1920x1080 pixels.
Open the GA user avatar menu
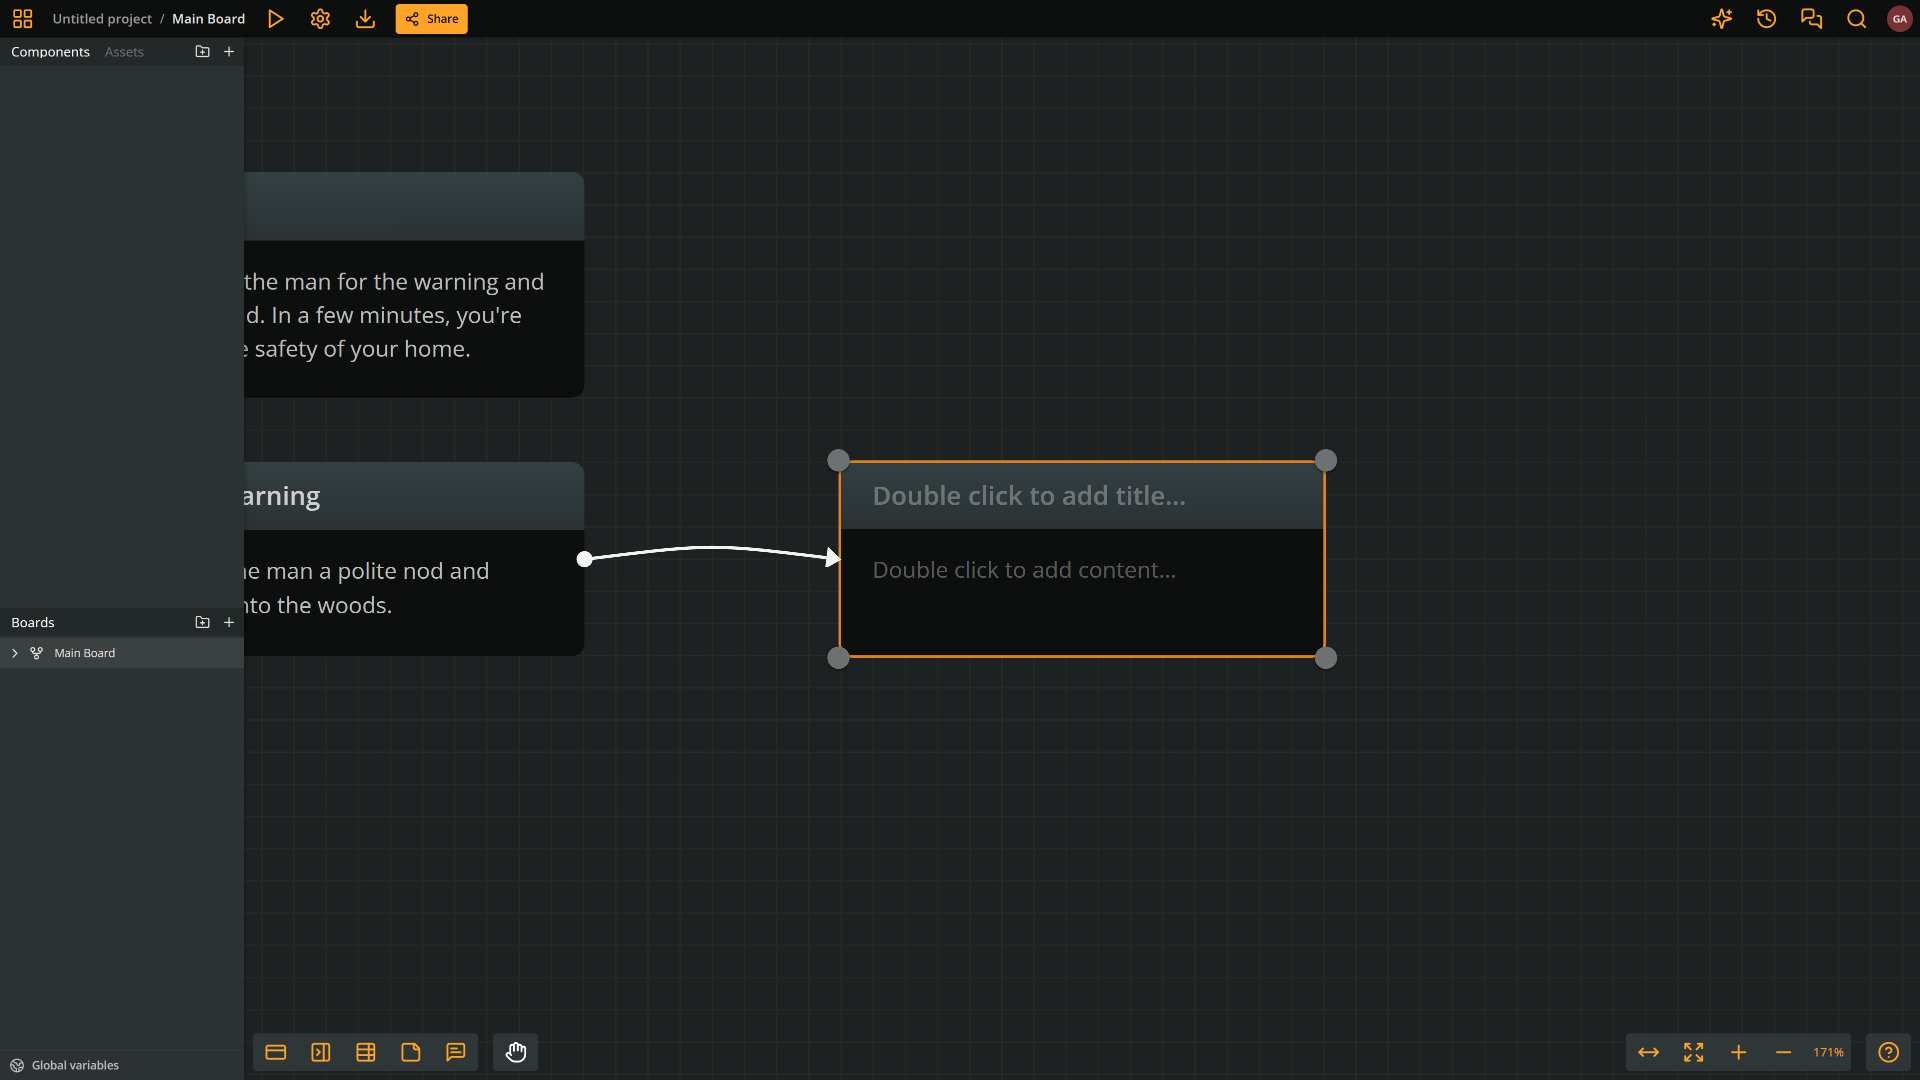[1899, 19]
